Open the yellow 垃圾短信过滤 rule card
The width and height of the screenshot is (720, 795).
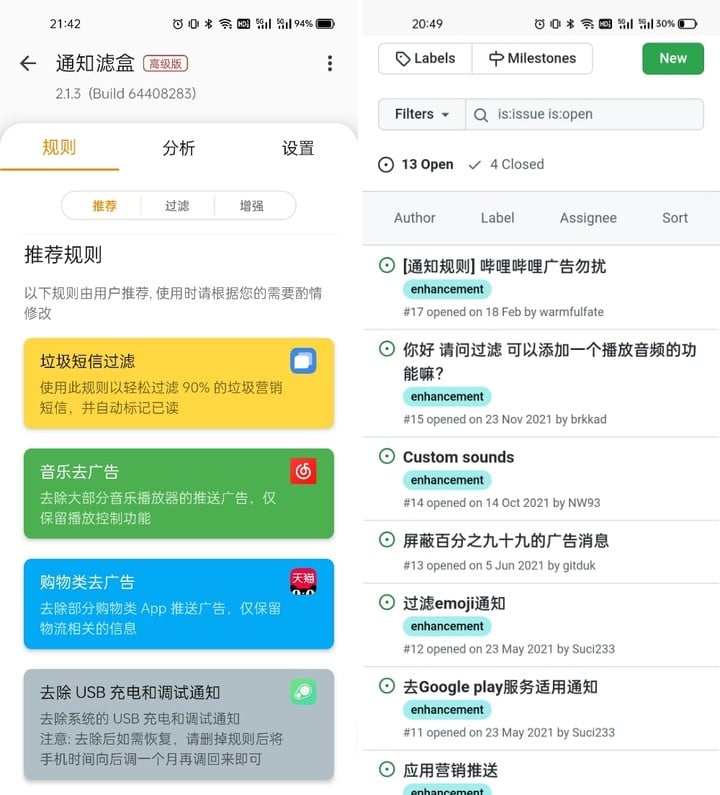point(179,383)
